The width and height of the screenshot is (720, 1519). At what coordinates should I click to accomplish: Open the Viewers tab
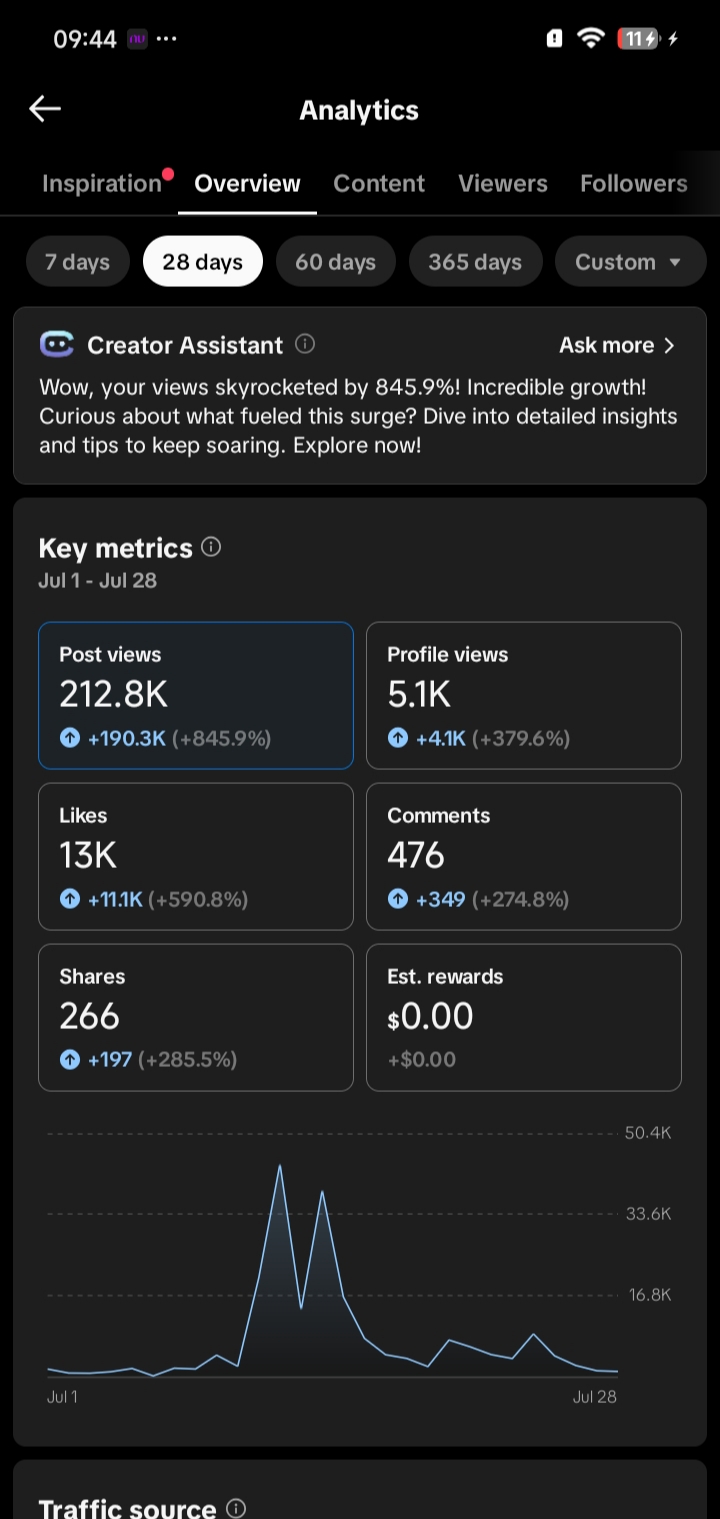pyautogui.click(x=503, y=183)
